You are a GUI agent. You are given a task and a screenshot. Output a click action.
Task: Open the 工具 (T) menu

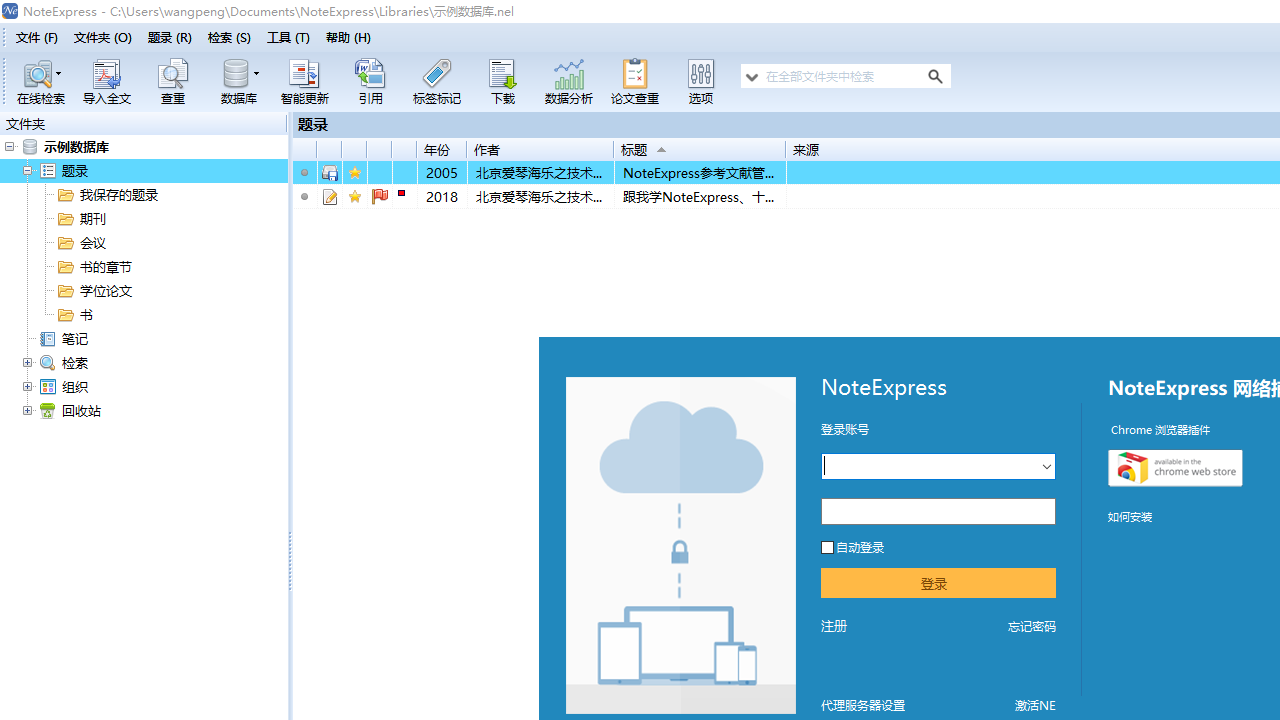tap(288, 37)
